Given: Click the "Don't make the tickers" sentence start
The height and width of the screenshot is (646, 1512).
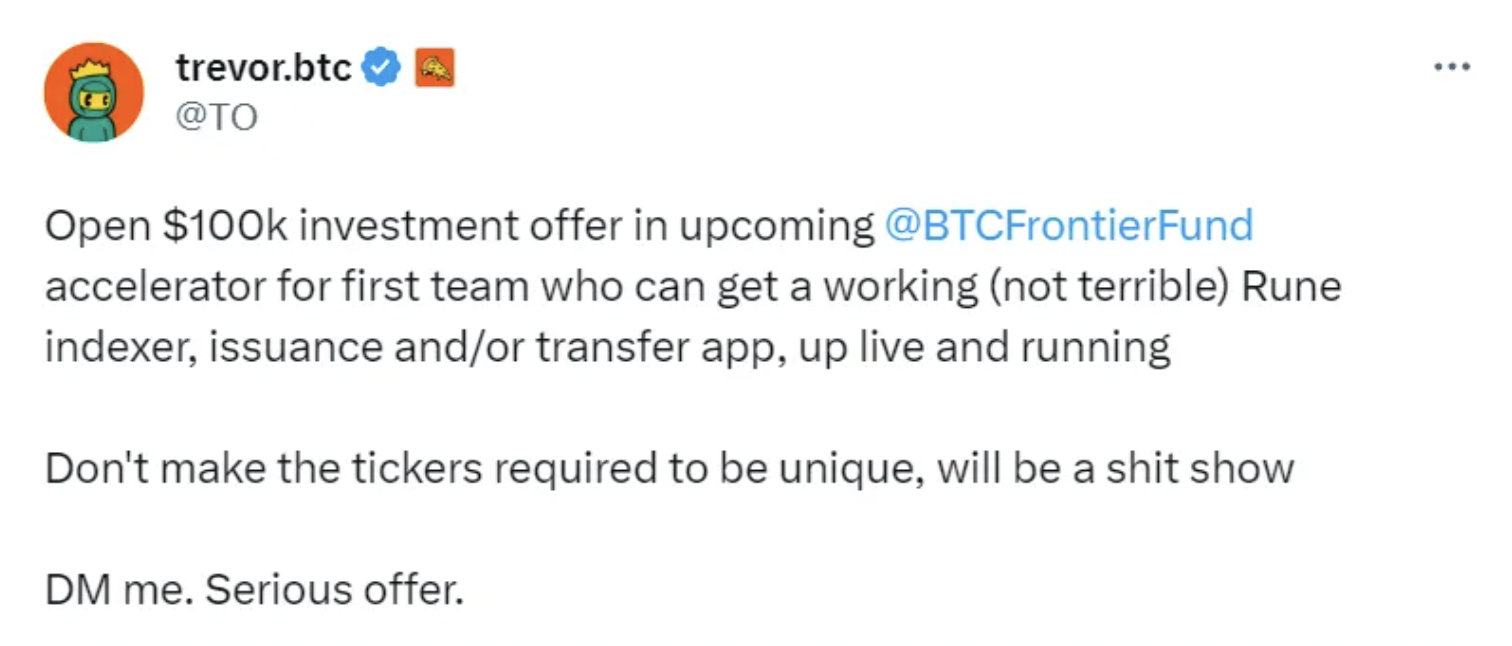Looking at the screenshot, I should [236, 469].
